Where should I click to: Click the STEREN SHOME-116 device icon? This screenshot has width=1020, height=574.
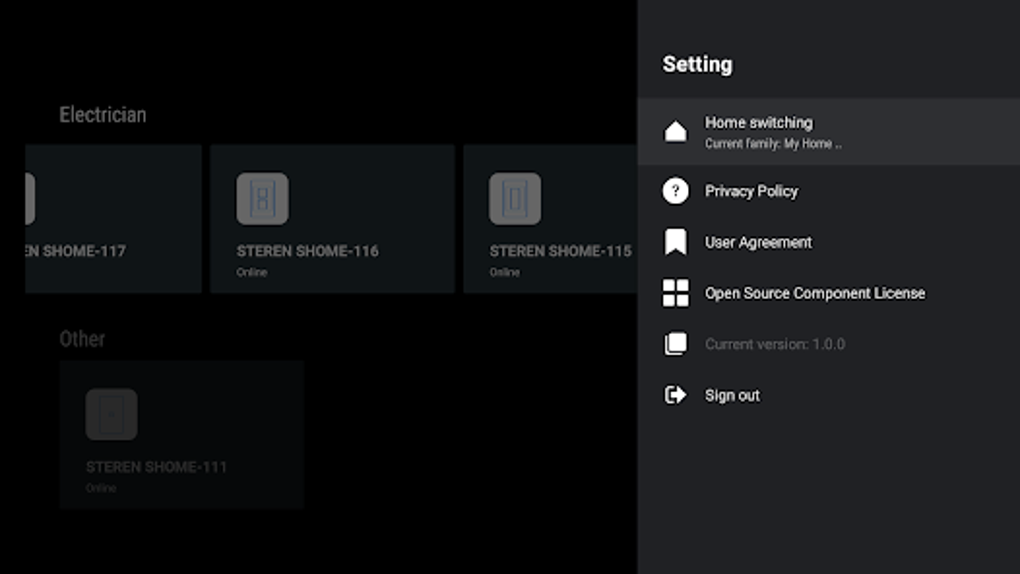[x=262, y=198]
